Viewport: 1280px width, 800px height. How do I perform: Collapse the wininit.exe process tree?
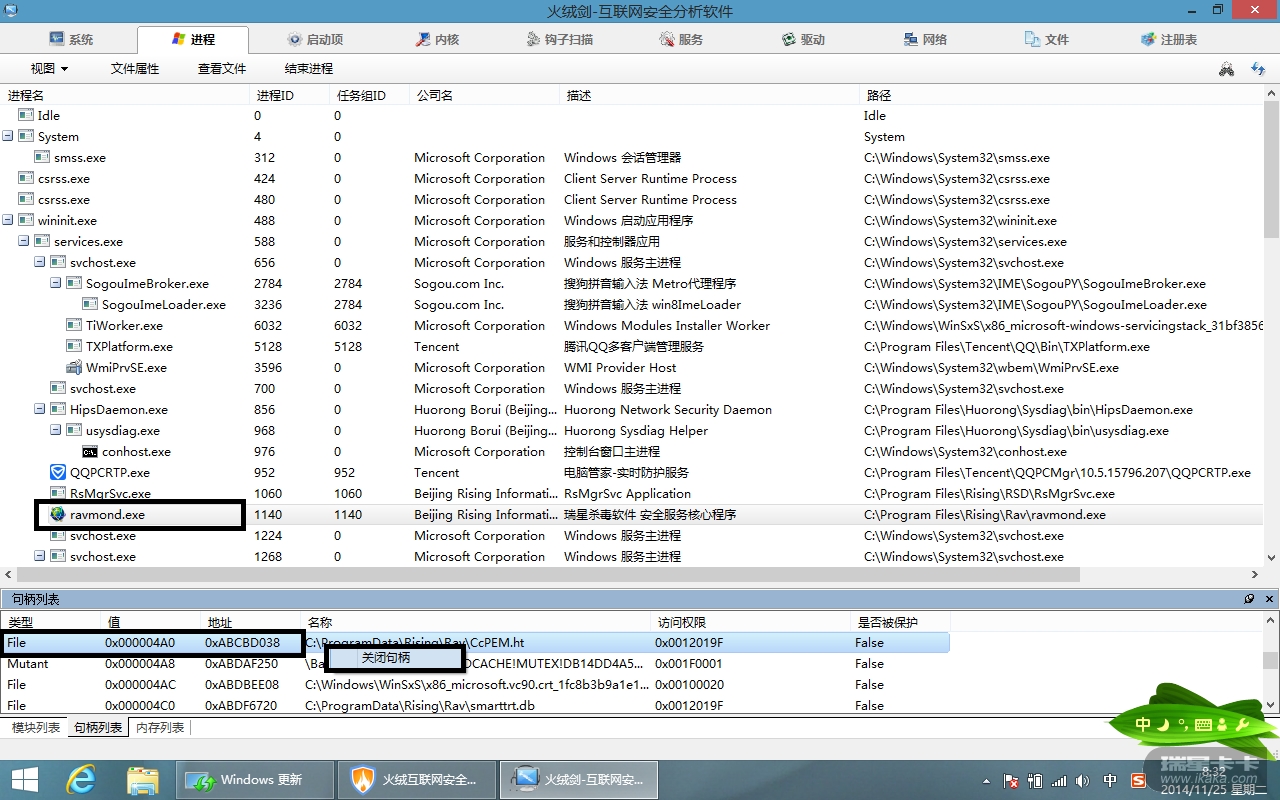[x=8, y=220]
